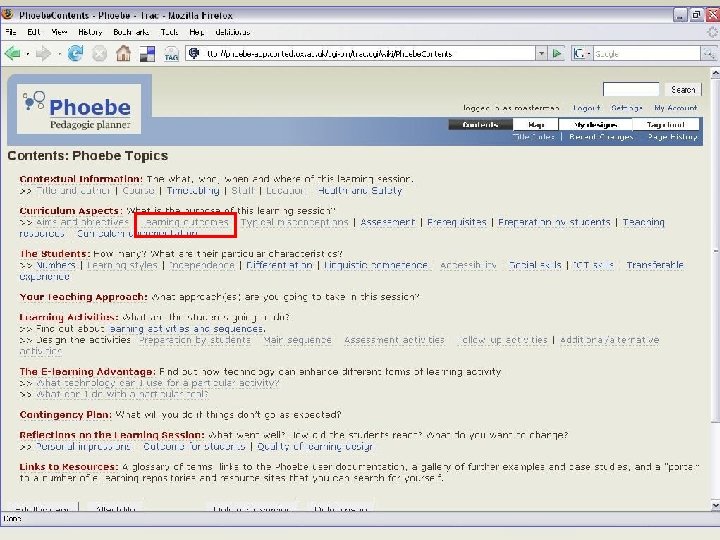Click into the Google search field
Viewport: 720px width, 540px height.
647,54
